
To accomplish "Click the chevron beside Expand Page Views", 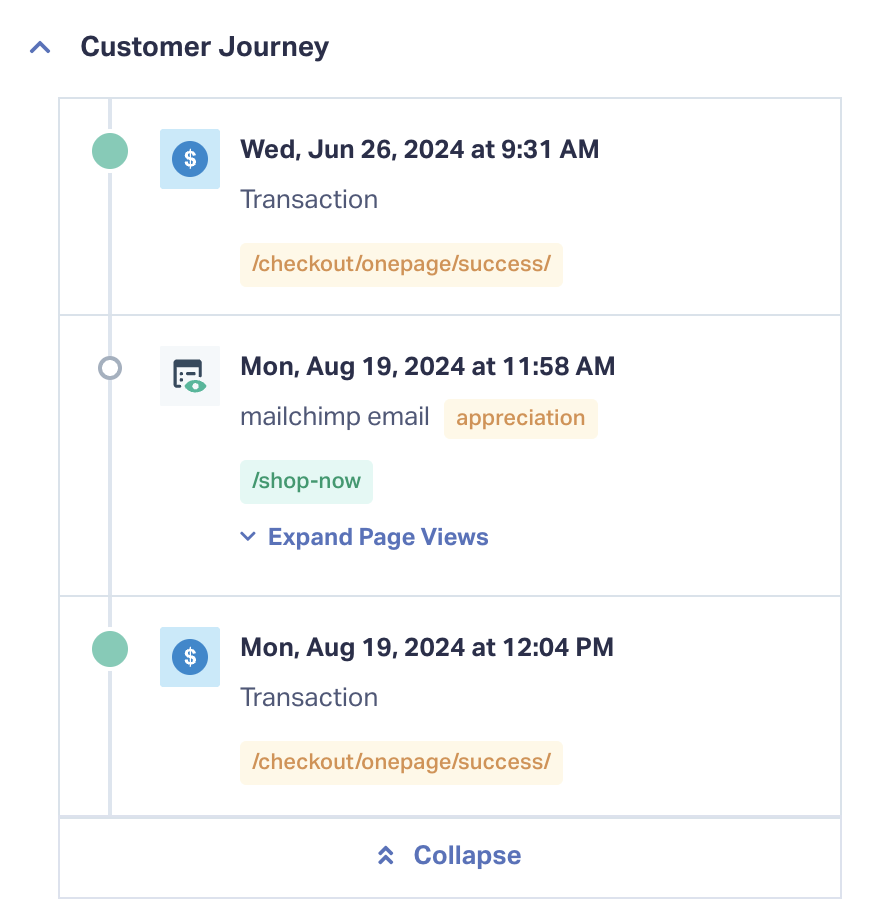I will click(x=248, y=537).
